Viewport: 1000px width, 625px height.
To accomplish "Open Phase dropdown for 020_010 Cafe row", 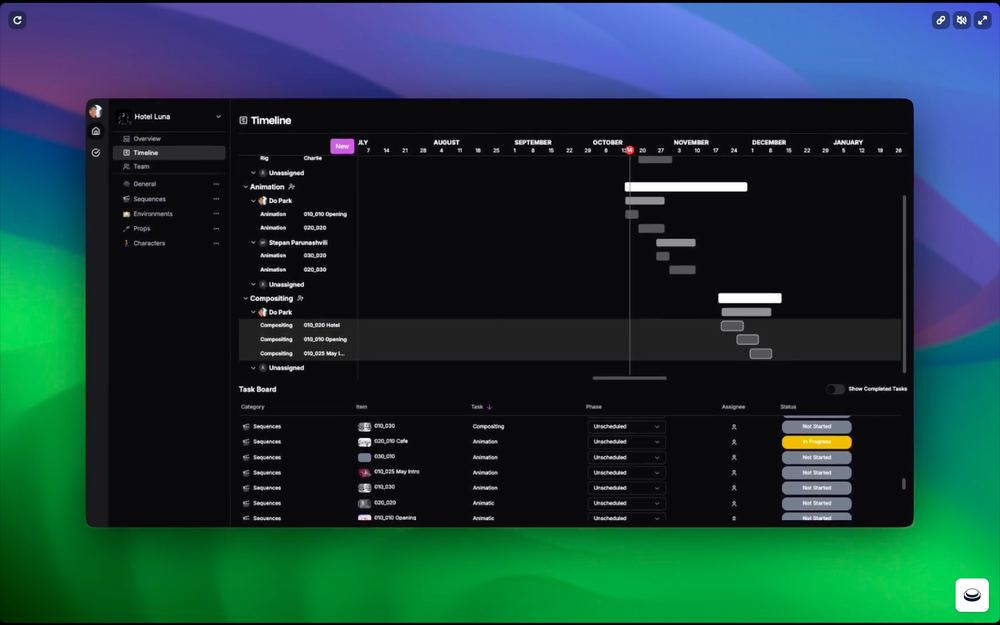I will 626,442.
